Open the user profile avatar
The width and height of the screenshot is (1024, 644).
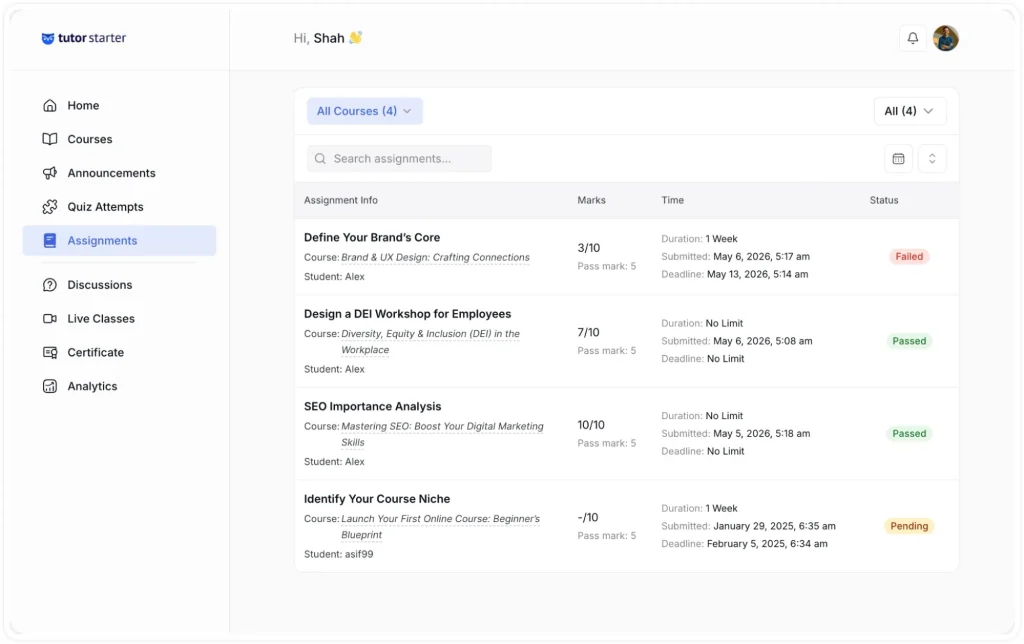click(945, 38)
